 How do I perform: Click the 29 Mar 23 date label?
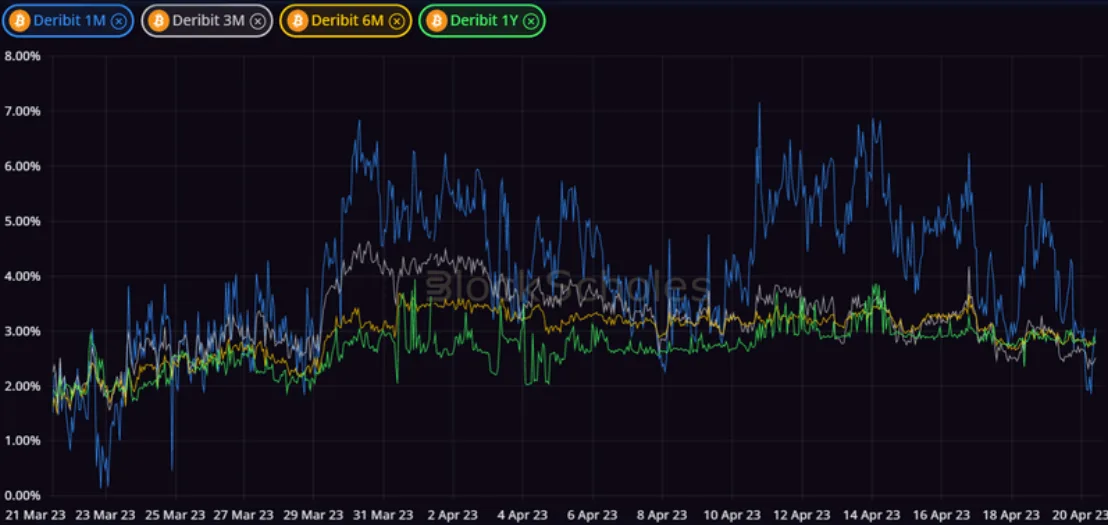pos(314,514)
